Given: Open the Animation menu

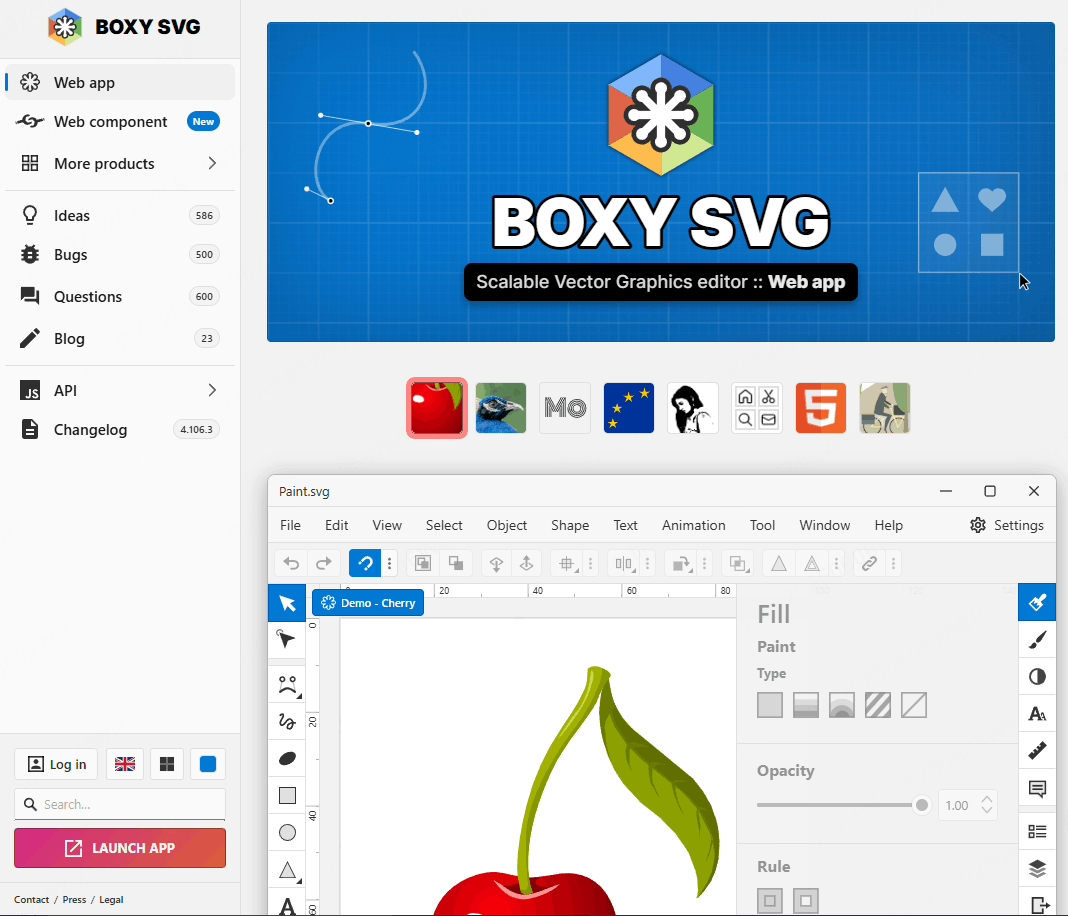Looking at the screenshot, I should point(693,525).
